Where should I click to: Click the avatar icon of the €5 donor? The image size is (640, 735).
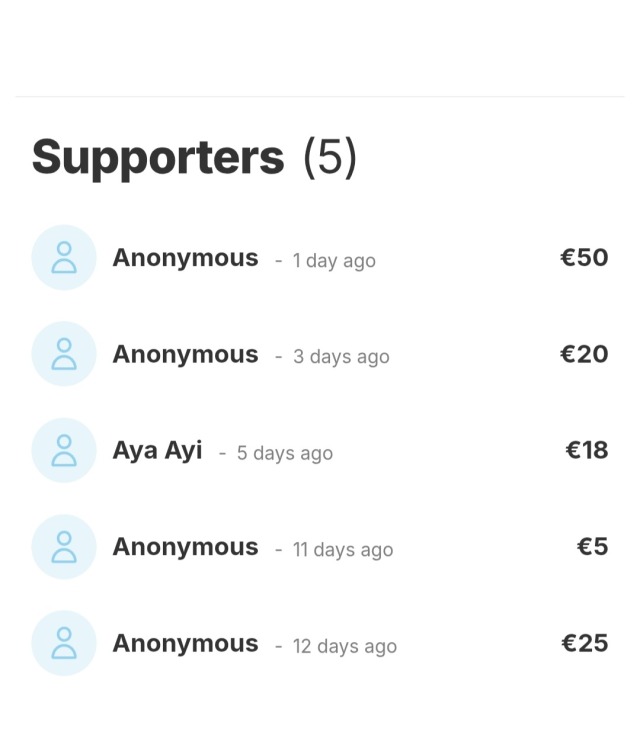point(64,547)
